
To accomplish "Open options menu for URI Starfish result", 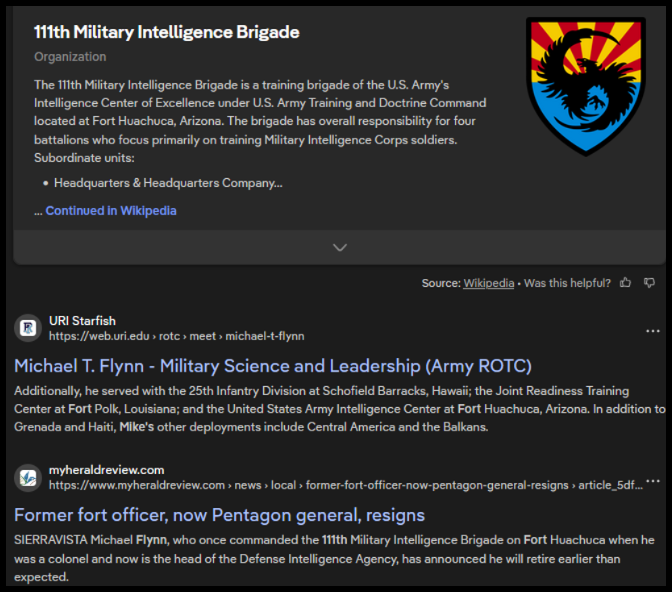I will (653, 331).
